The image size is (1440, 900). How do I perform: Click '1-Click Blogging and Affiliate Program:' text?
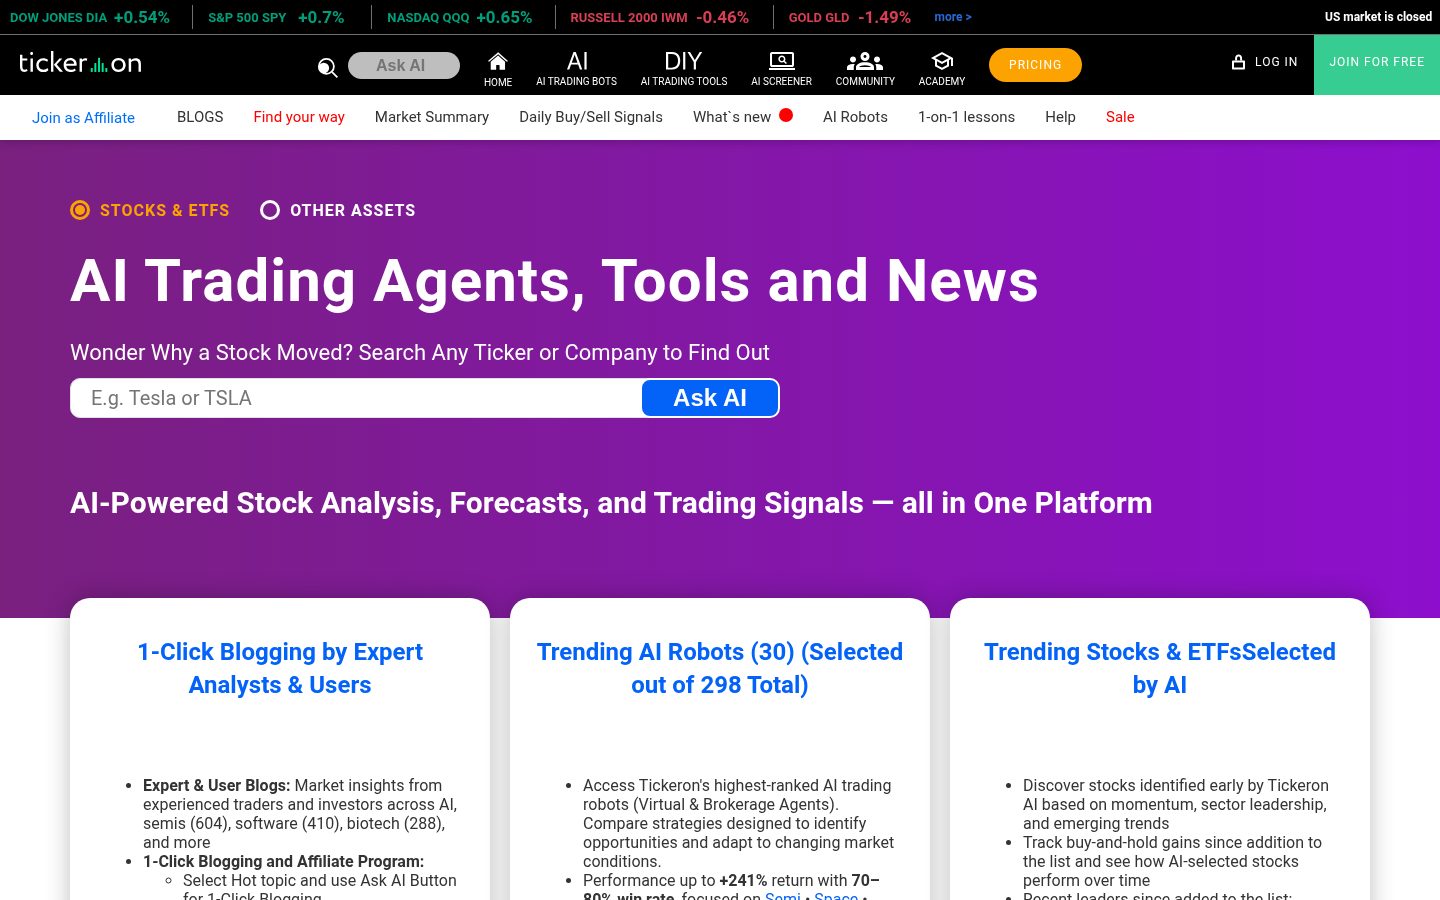[x=283, y=861]
